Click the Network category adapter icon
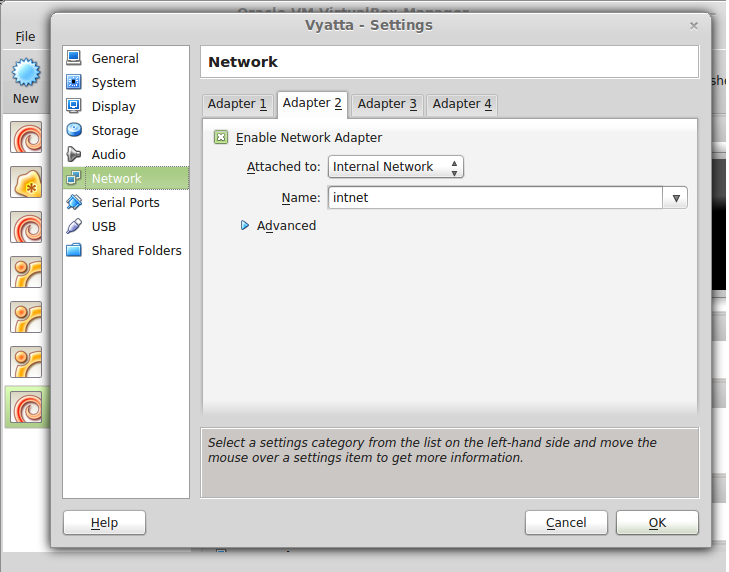Image resolution: width=729 pixels, height=572 pixels. point(73,178)
